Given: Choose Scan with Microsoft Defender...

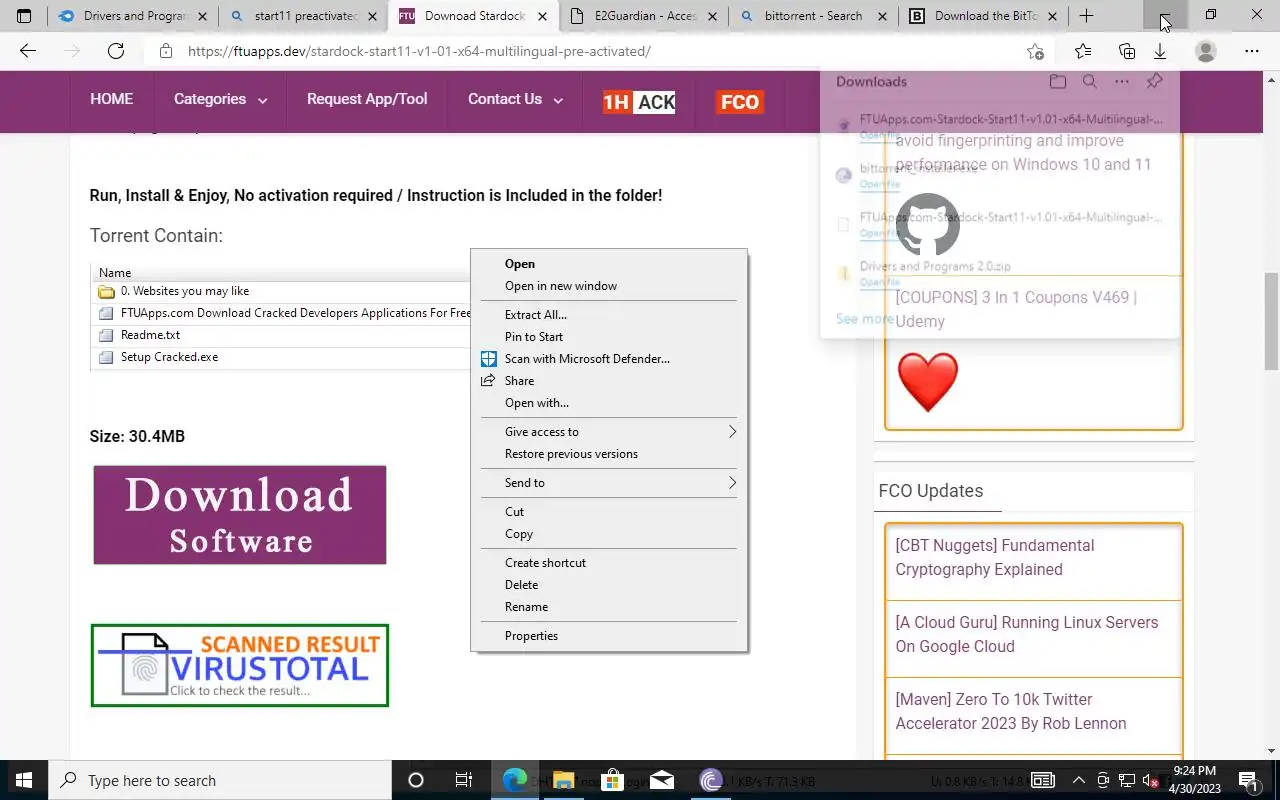Looking at the screenshot, I should pos(609,359).
